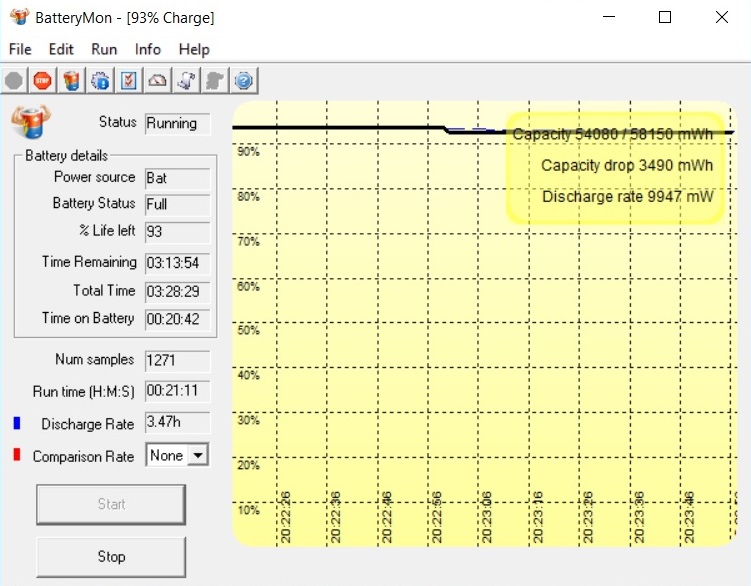Open the Help menu
Screen dimensions: 751x586
(194, 49)
